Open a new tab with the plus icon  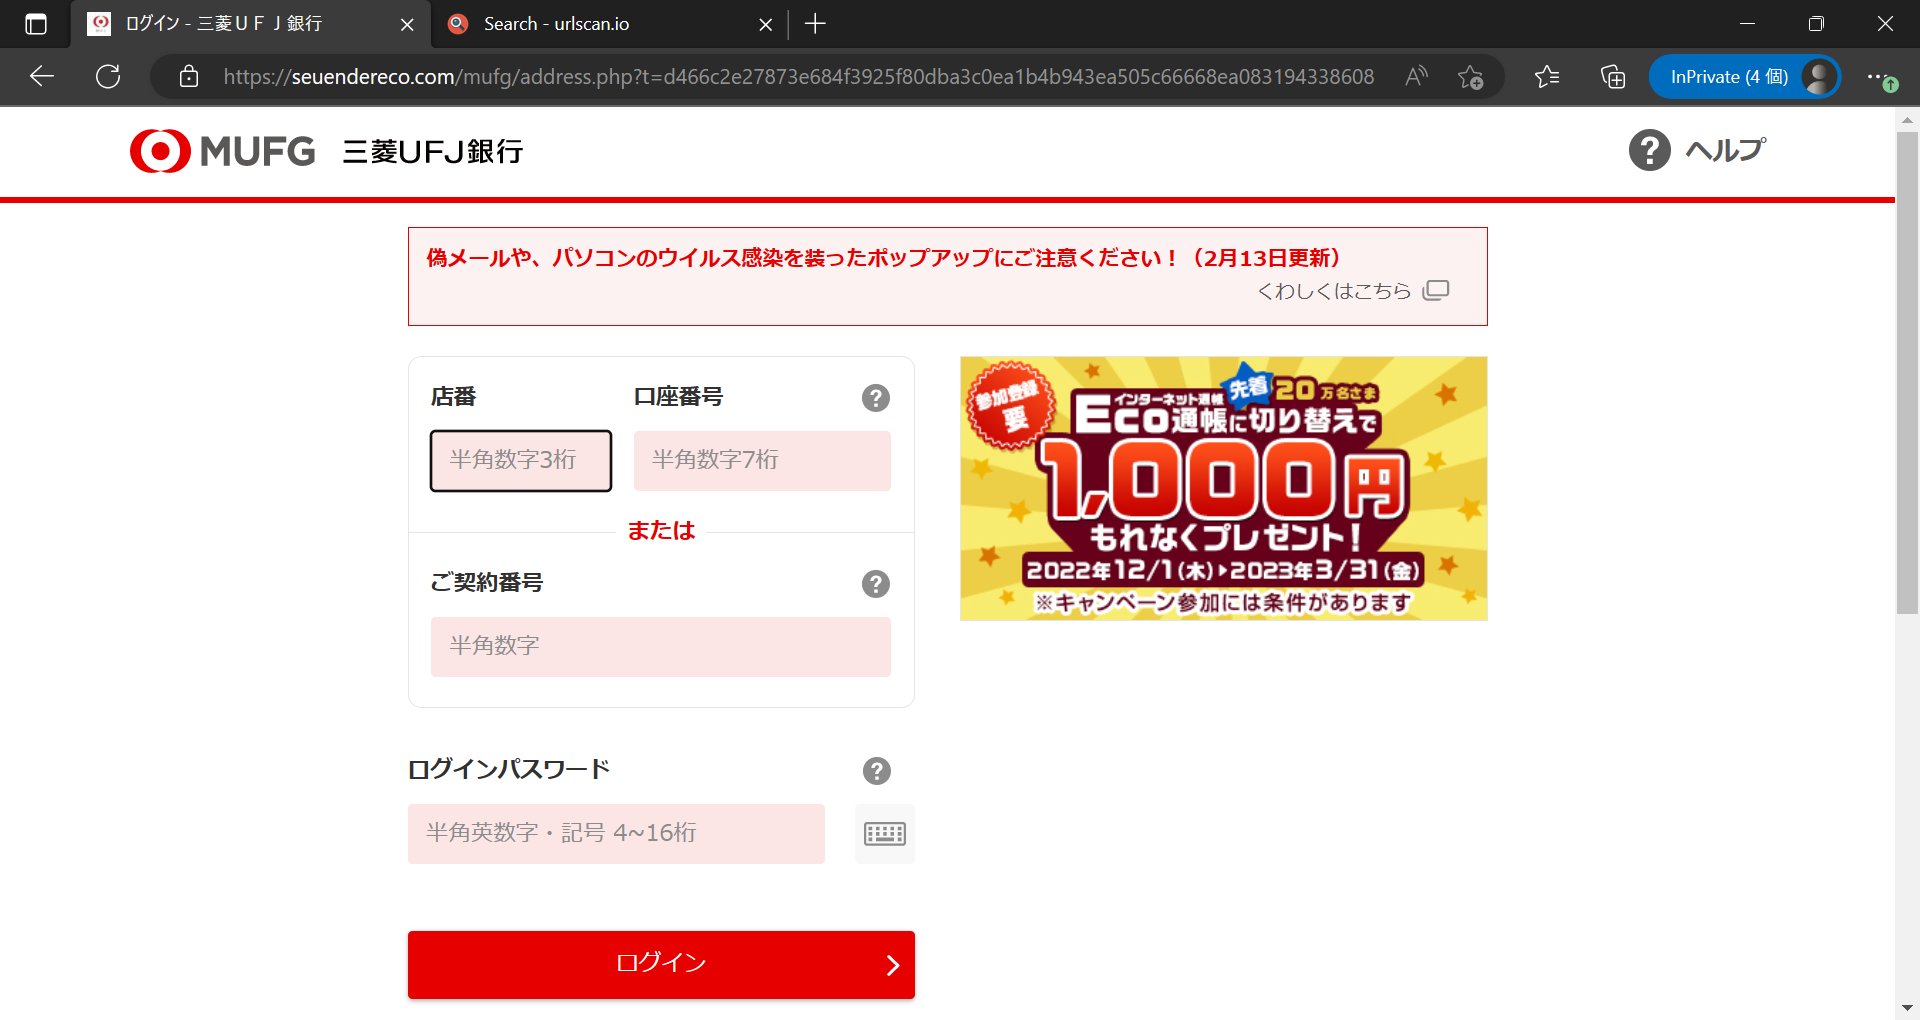pyautogui.click(x=815, y=24)
